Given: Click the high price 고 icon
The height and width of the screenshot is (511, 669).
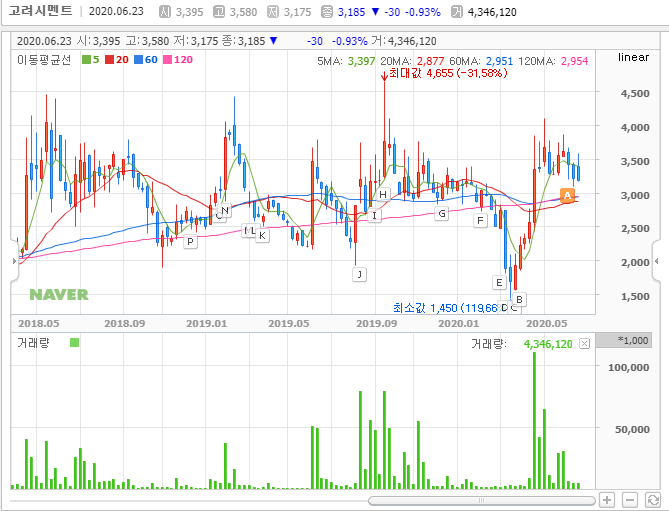Looking at the screenshot, I should [x=218, y=12].
